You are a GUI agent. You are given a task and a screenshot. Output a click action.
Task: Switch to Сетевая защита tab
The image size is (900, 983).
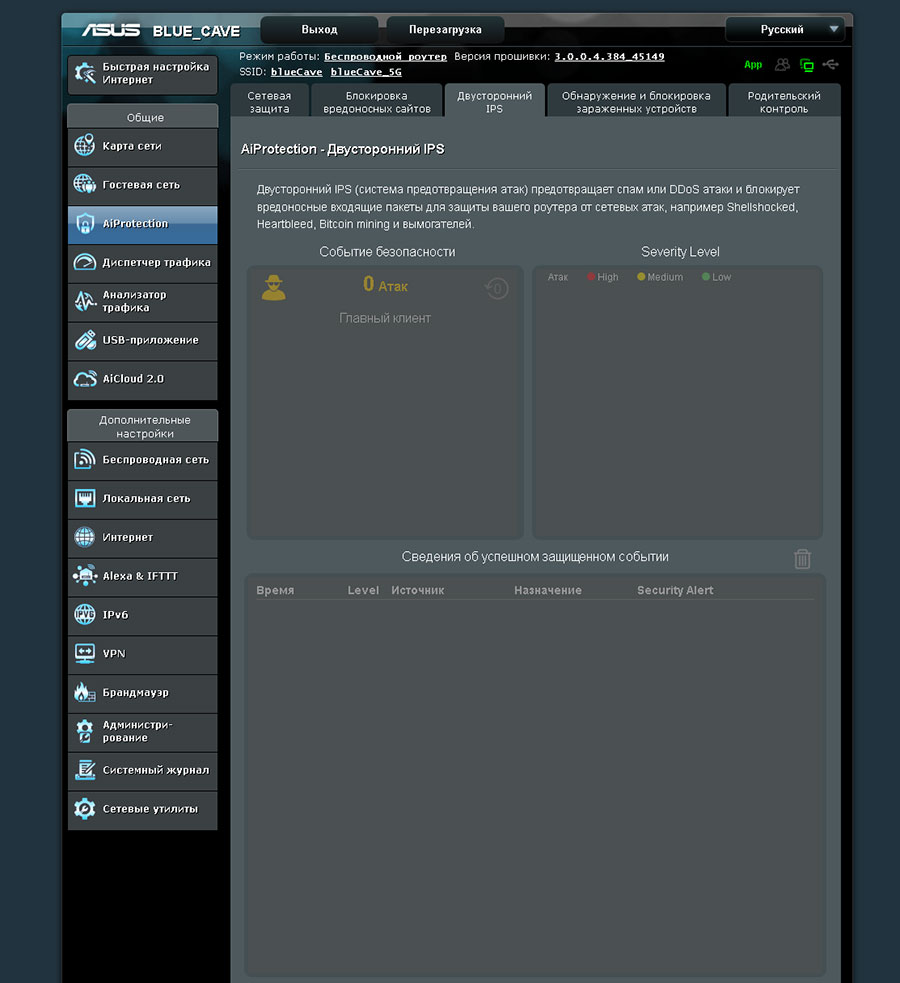coord(269,102)
